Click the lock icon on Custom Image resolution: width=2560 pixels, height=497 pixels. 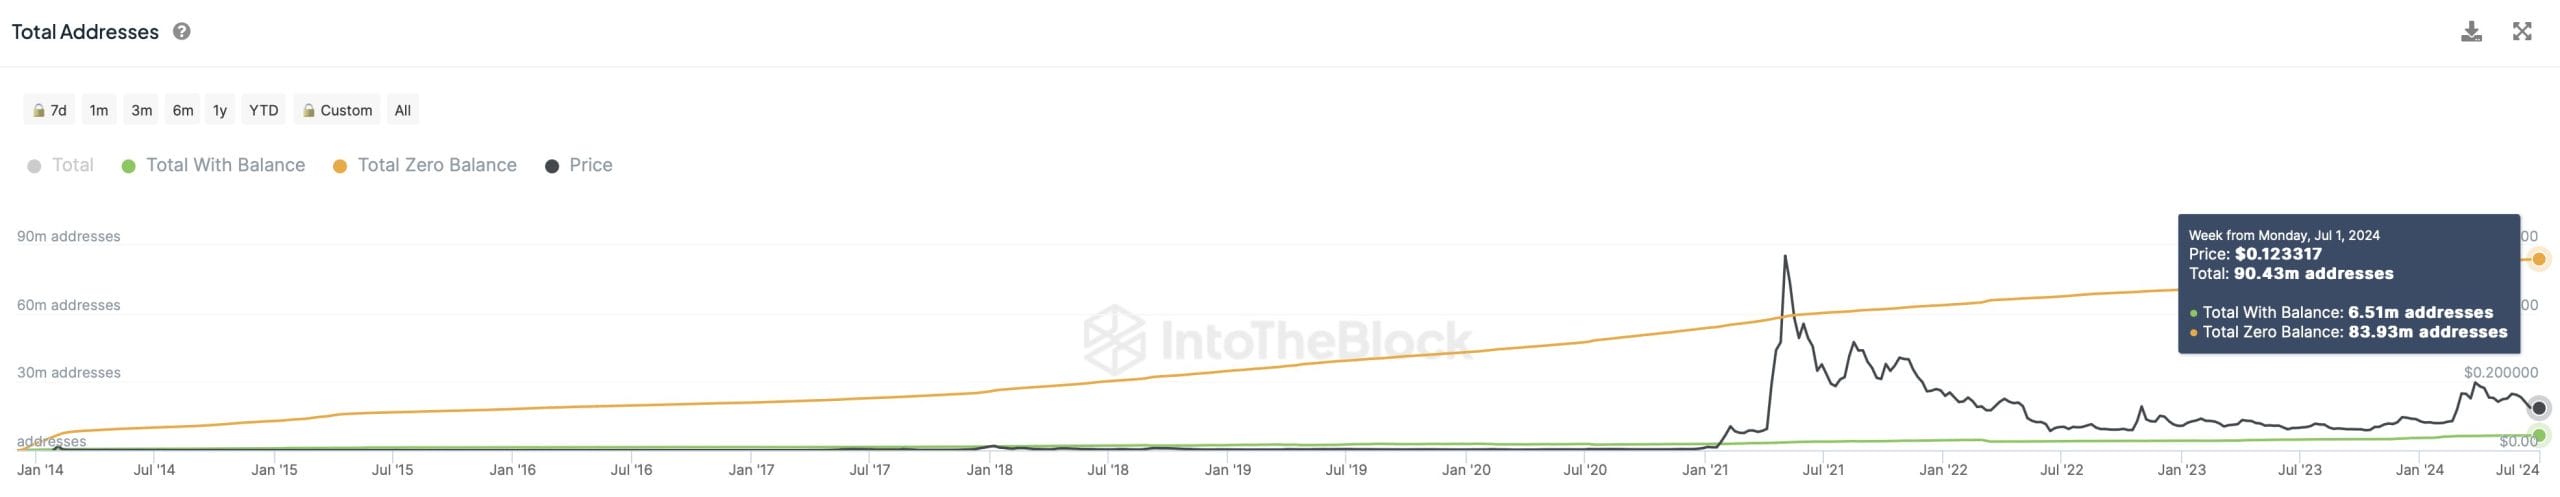pyautogui.click(x=309, y=110)
